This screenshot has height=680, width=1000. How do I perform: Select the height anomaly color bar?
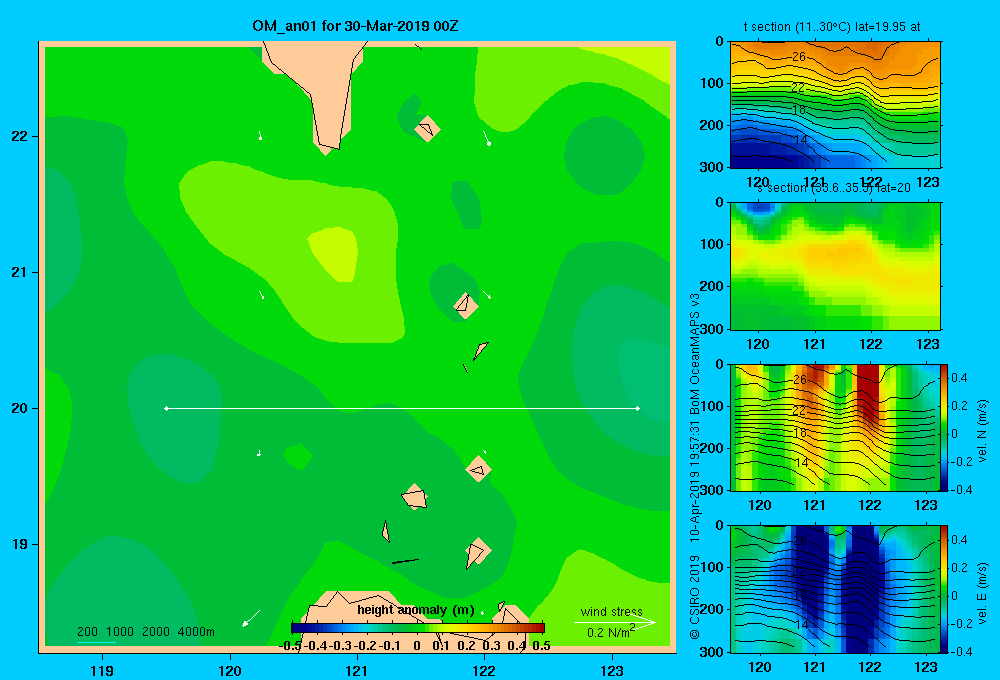[418, 628]
